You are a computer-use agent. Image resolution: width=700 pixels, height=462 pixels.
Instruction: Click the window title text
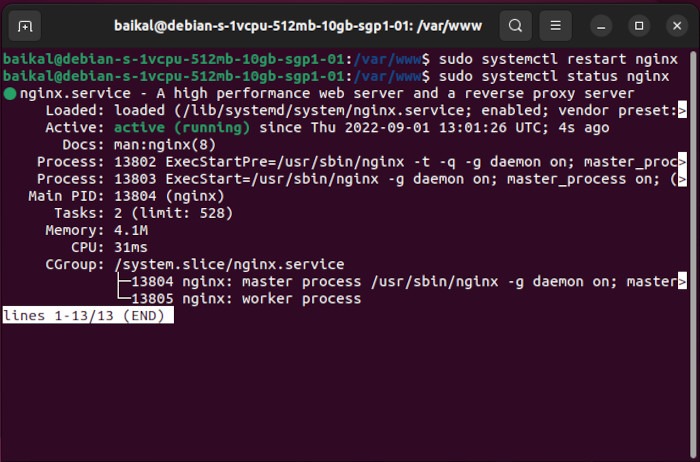click(298, 26)
